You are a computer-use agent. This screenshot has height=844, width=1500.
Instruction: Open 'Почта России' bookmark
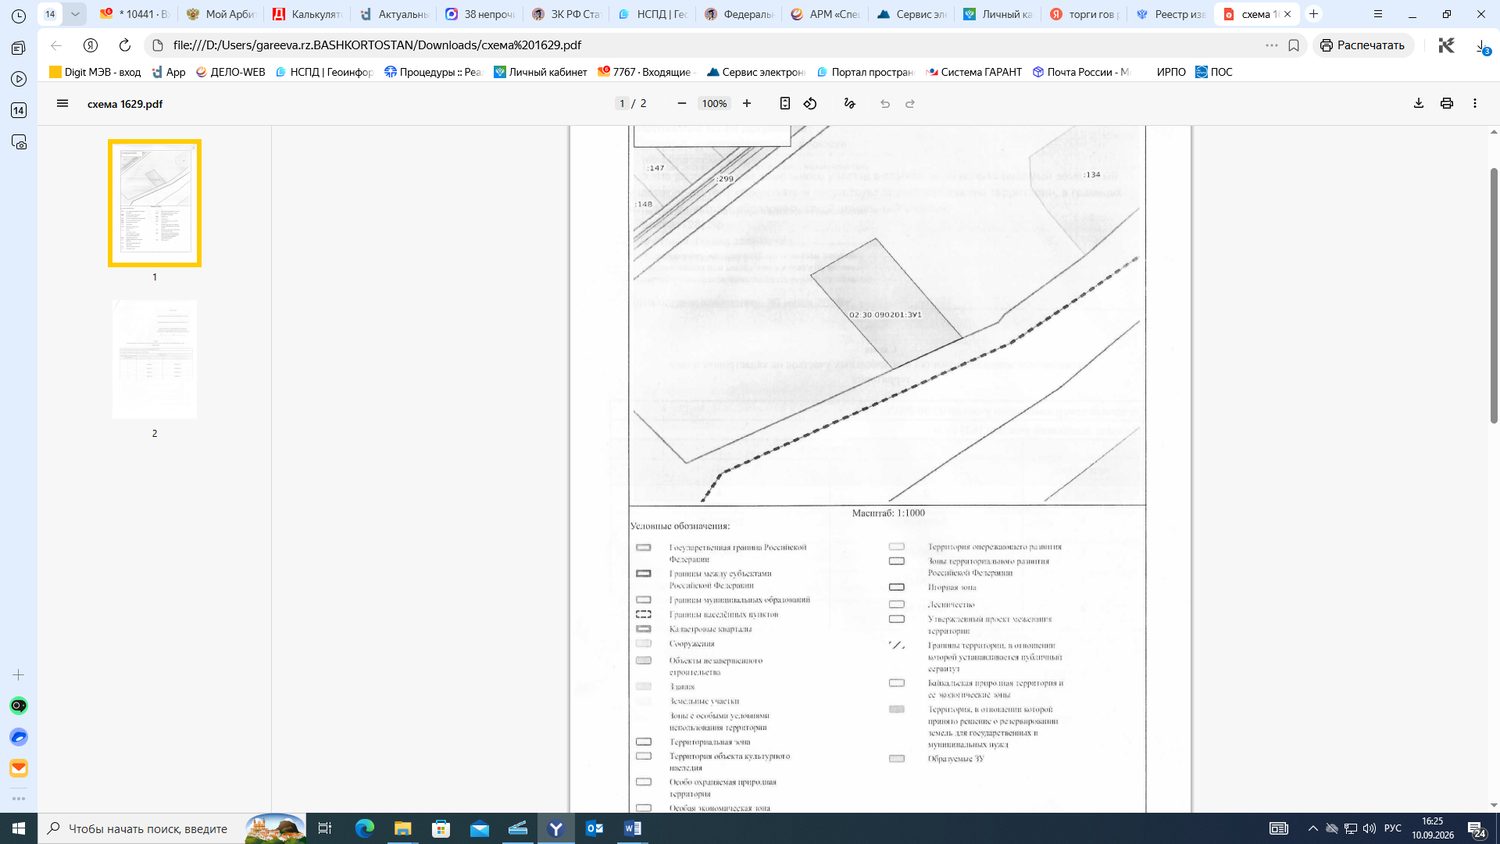click(1081, 72)
